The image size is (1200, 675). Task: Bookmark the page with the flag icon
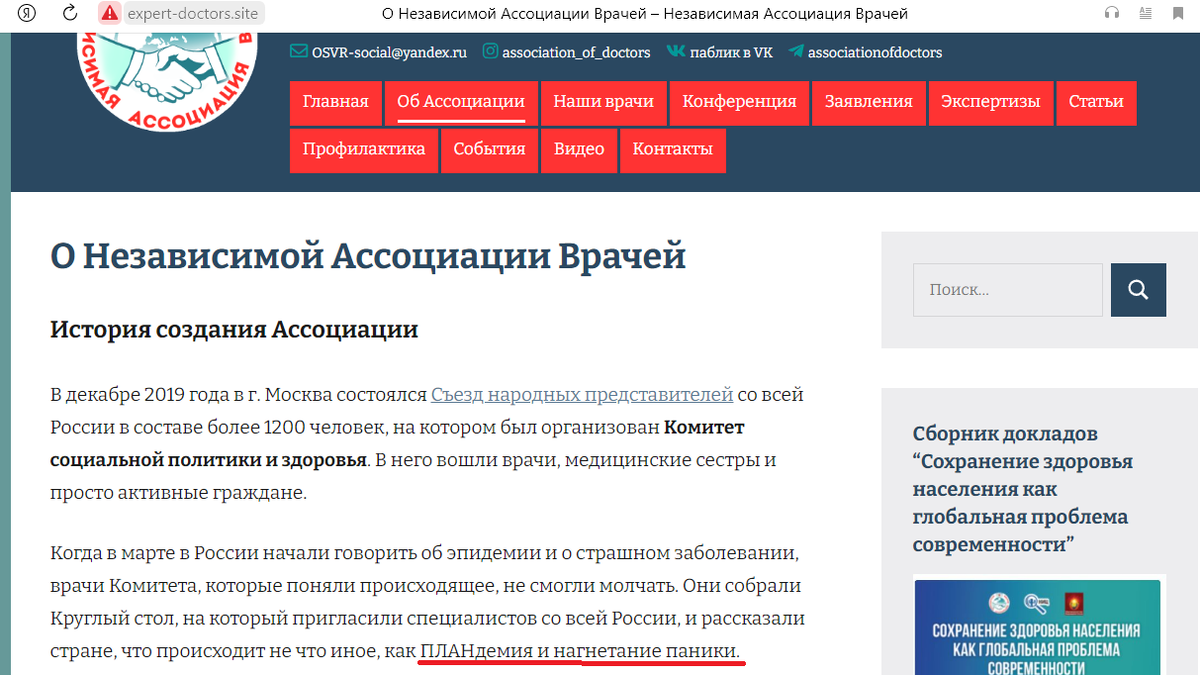click(x=1178, y=14)
